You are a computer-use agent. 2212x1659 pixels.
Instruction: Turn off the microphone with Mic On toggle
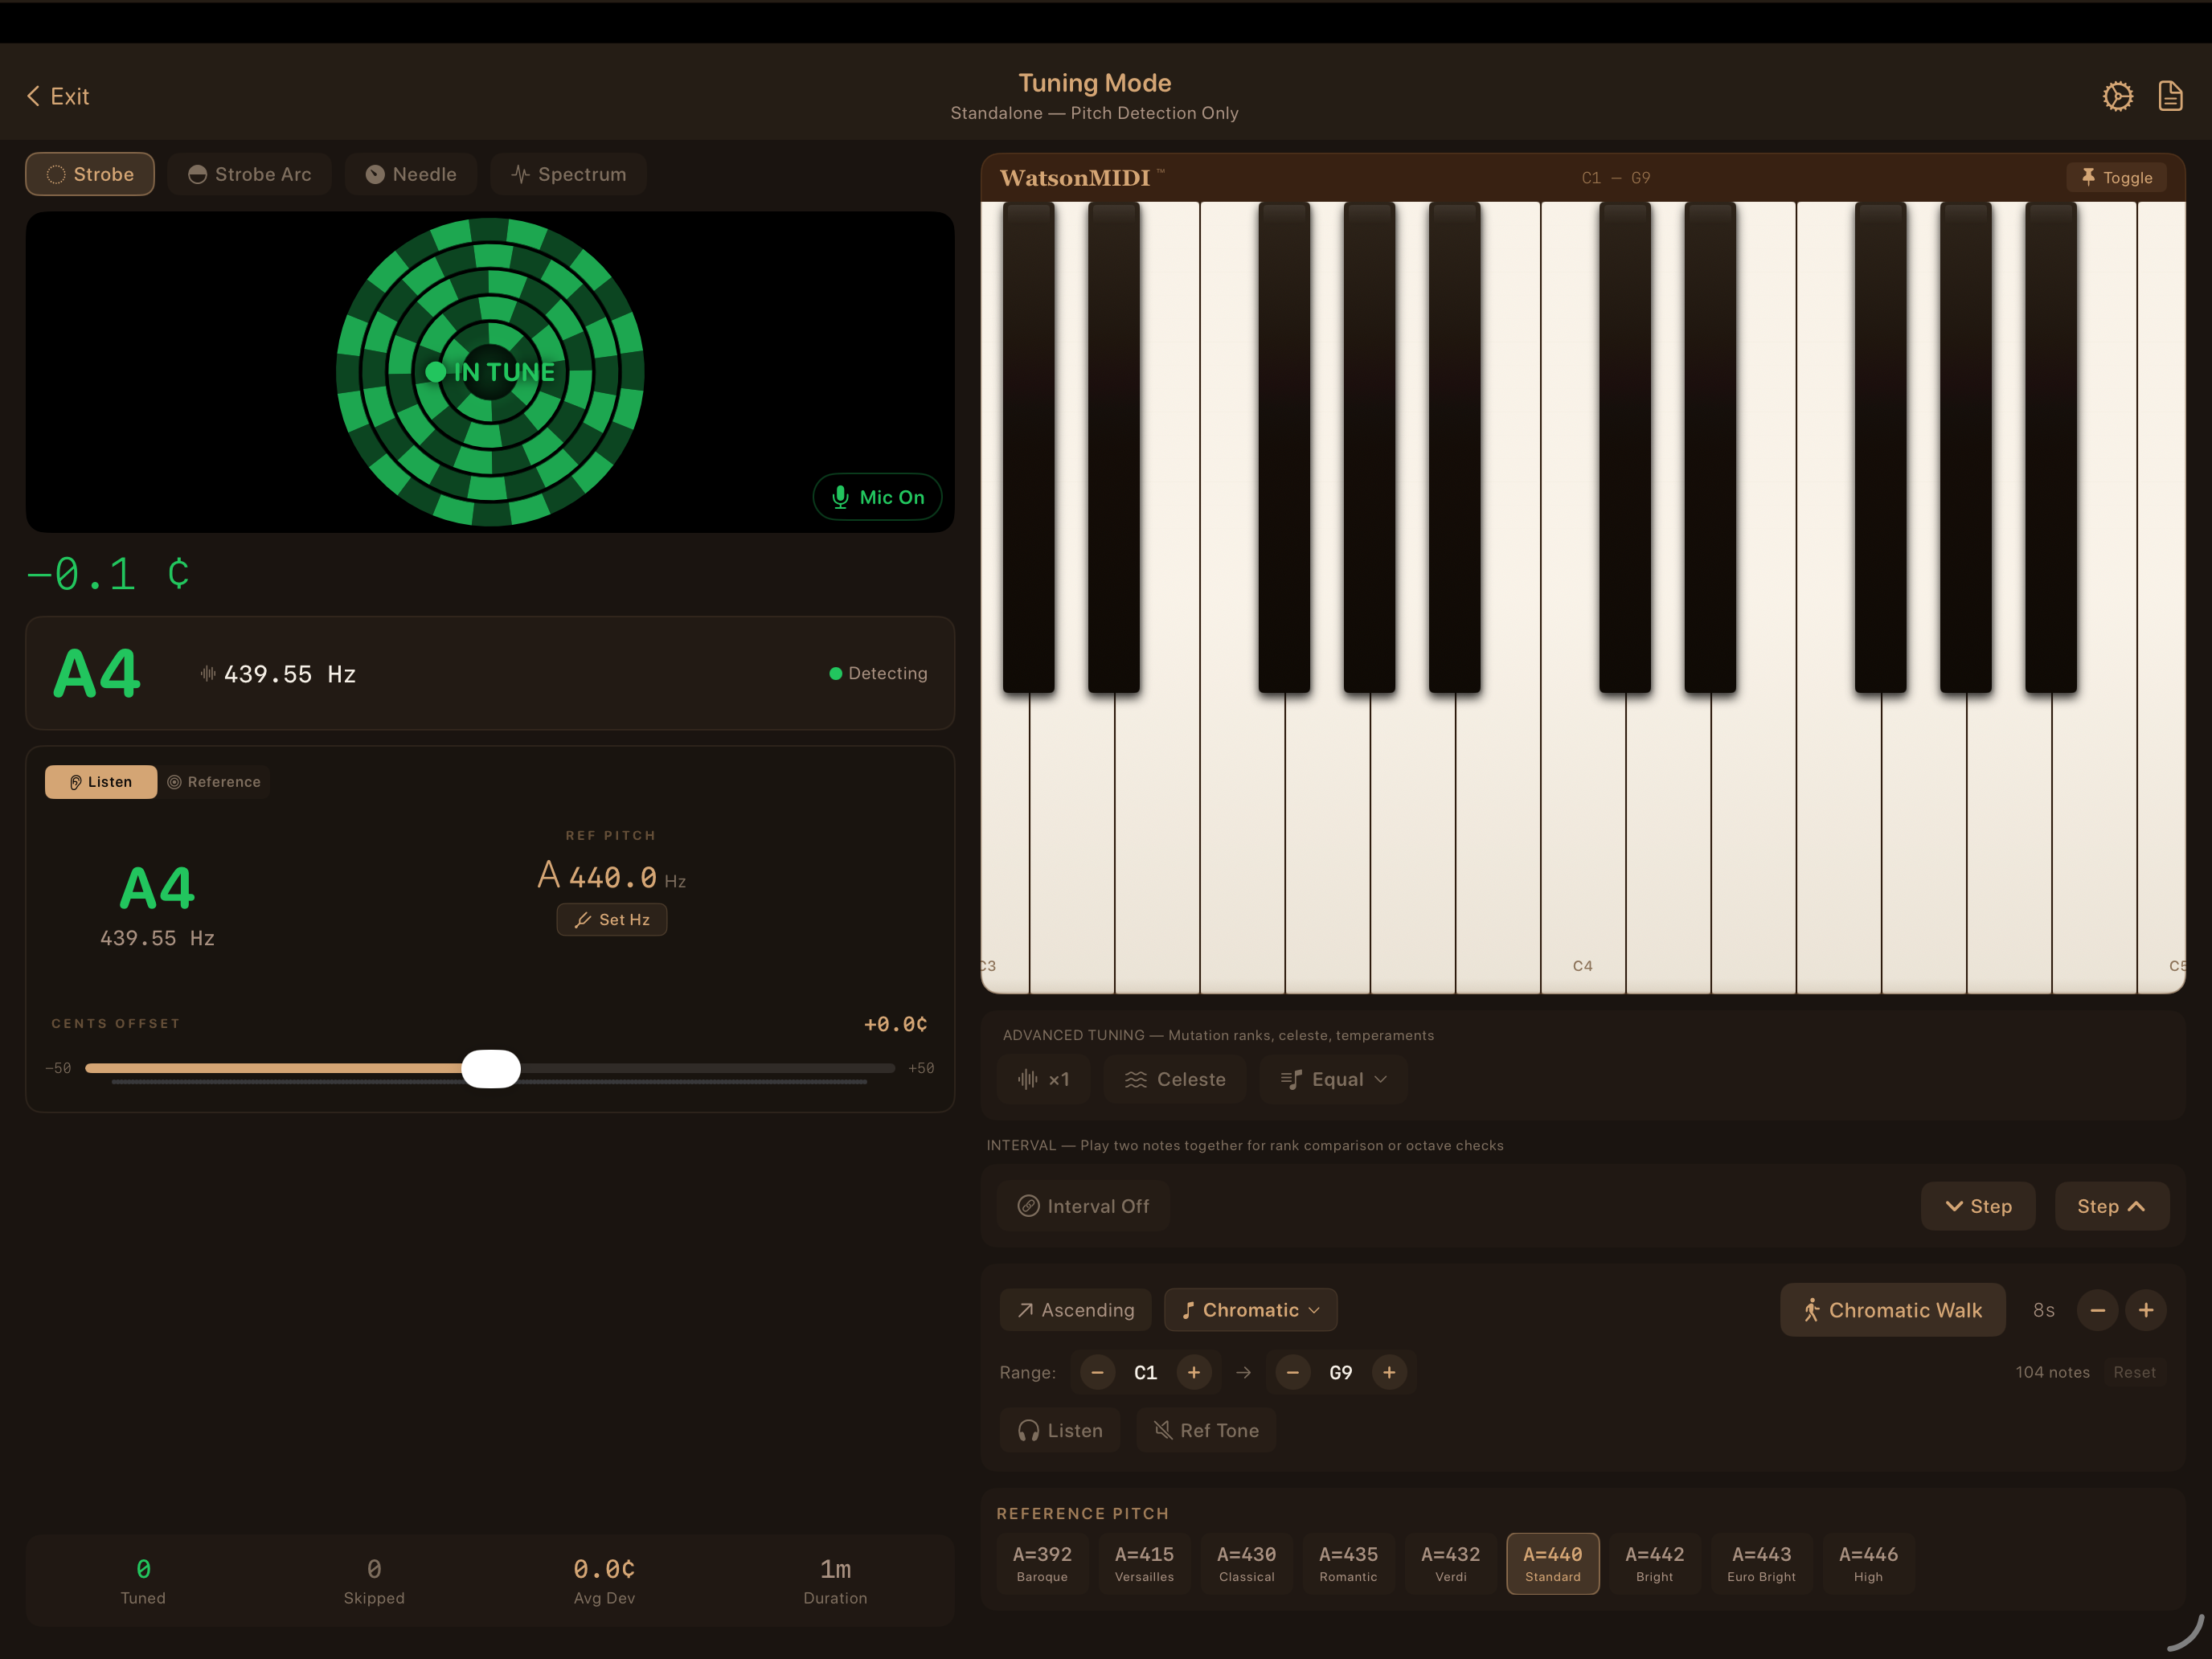tap(877, 496)
